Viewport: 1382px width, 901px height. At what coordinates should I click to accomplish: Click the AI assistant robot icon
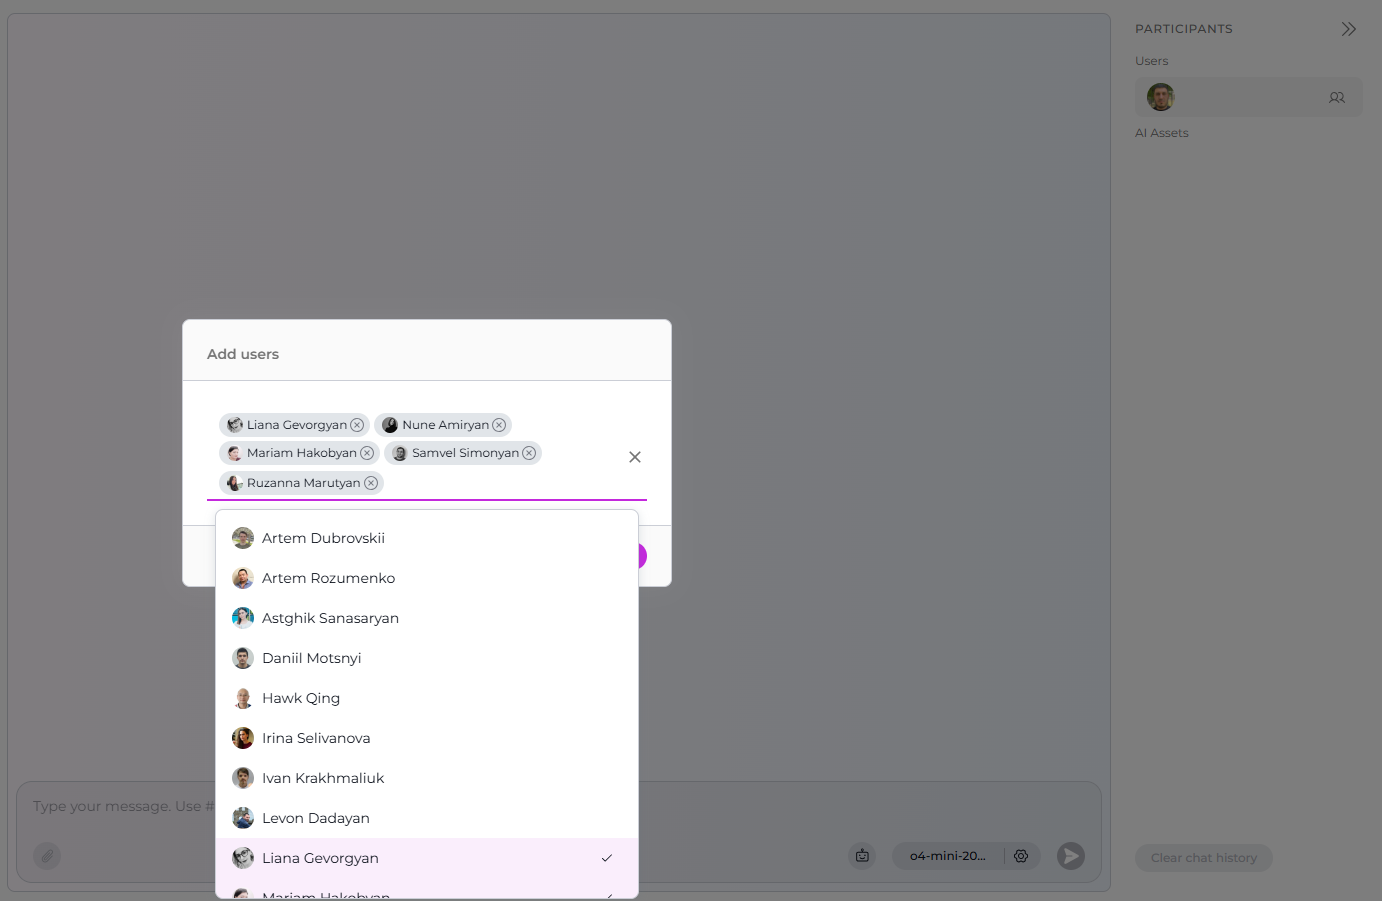[862, 856]
